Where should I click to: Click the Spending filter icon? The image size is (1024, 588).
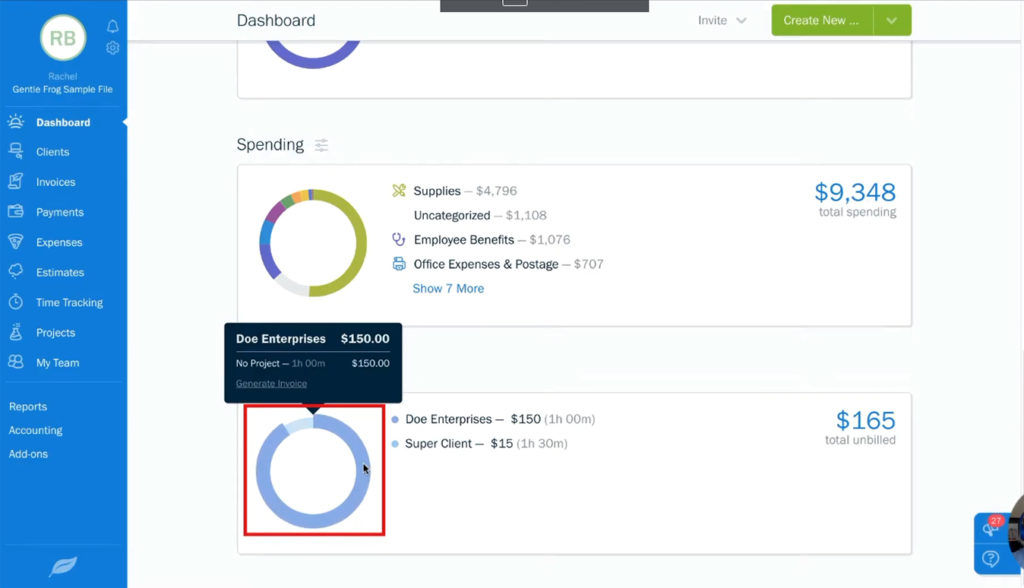tap(321, 145)
